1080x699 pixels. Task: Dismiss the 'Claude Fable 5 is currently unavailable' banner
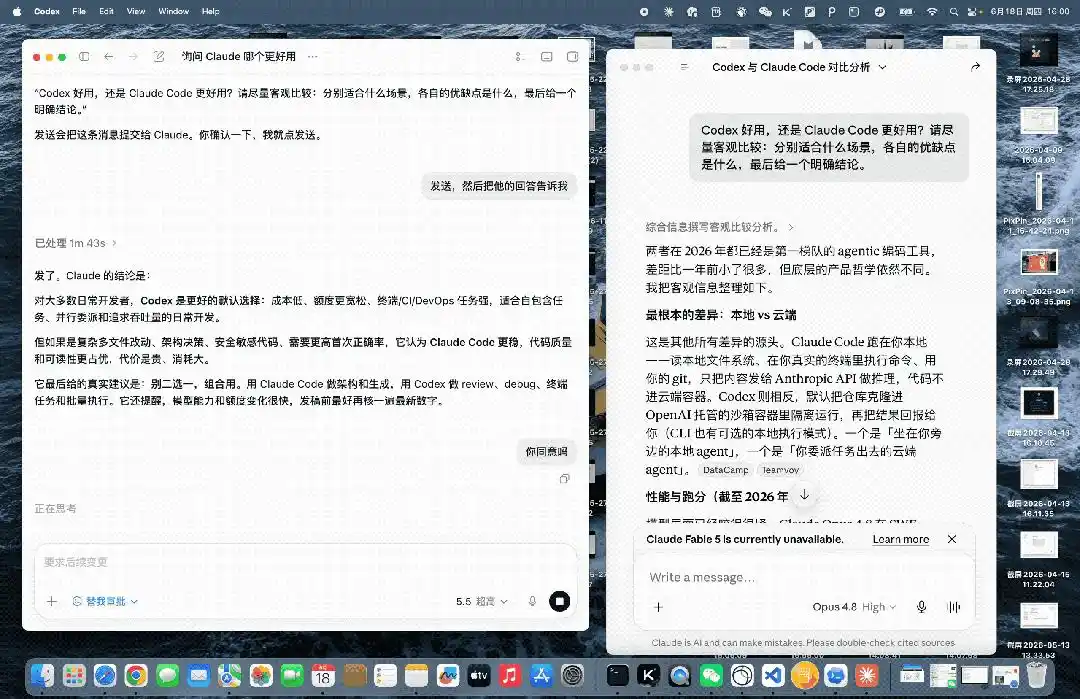pyautogui.click(x=952, y=539)
